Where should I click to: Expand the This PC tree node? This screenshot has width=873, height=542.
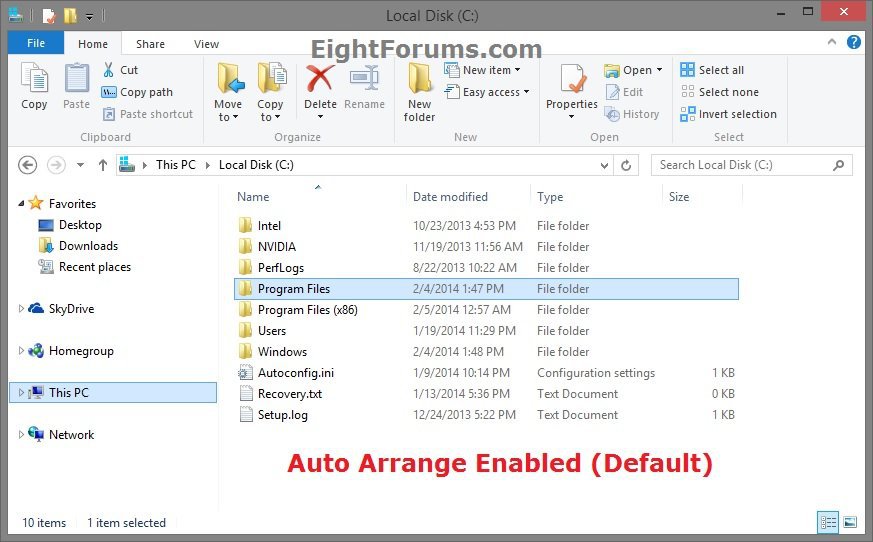(21, 392)
